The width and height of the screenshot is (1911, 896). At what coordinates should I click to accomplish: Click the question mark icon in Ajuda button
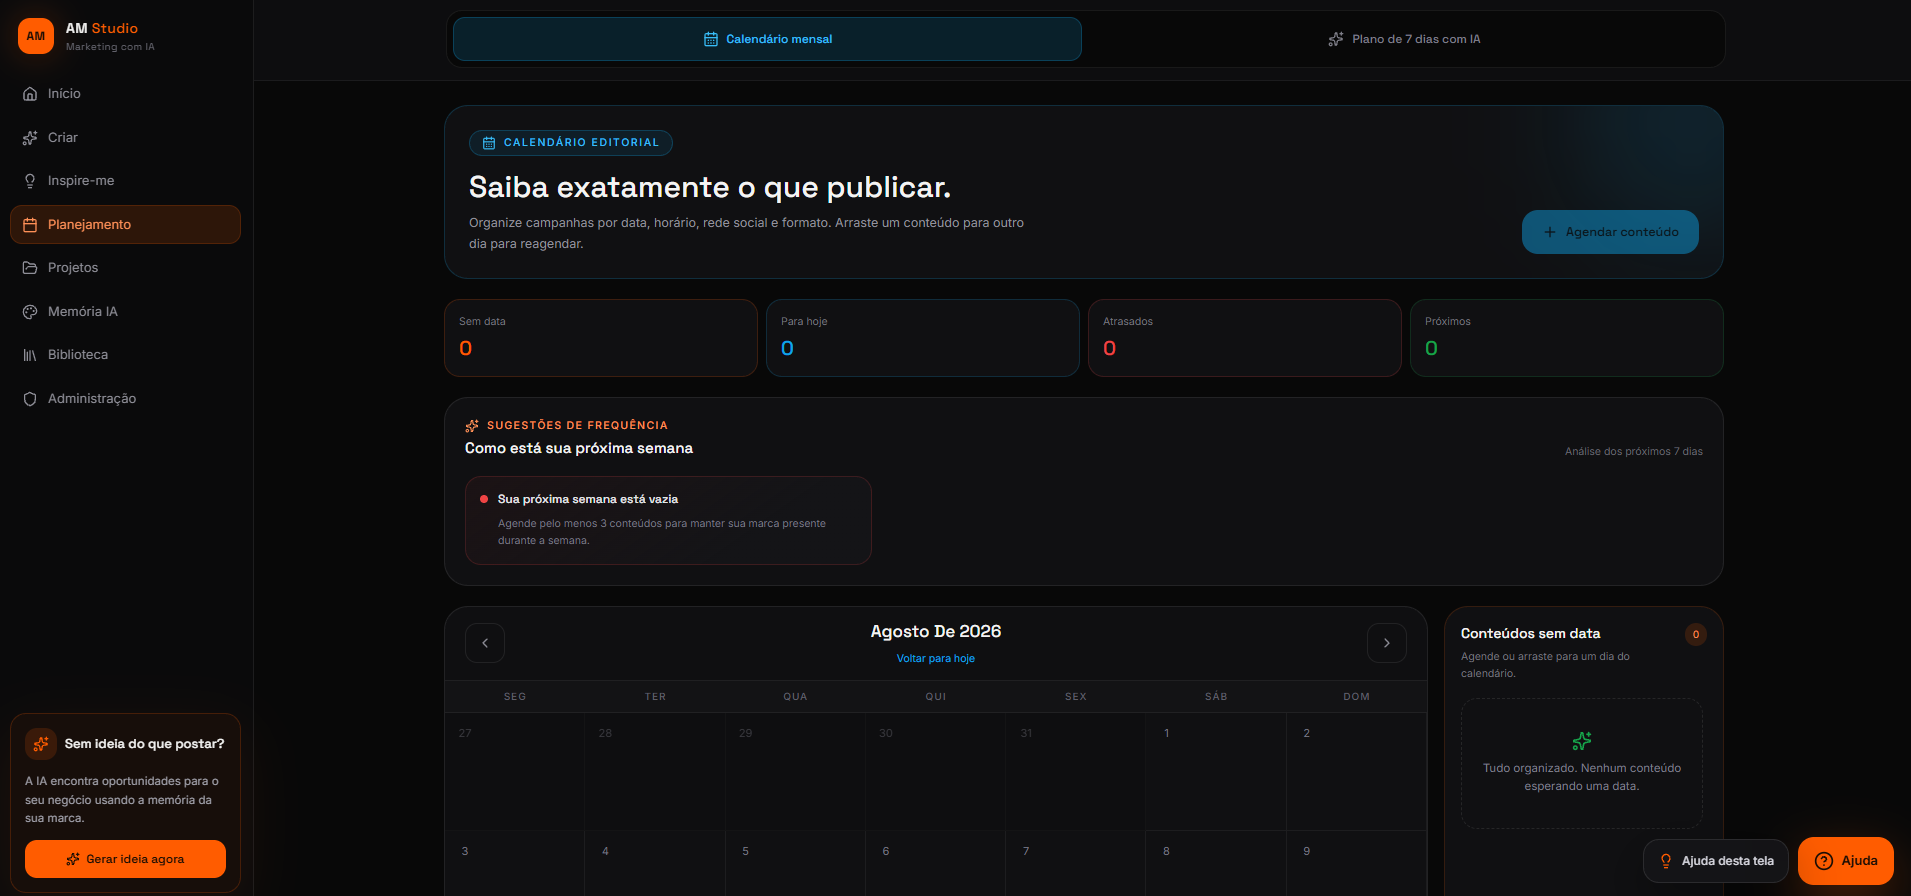[1824, 861]
